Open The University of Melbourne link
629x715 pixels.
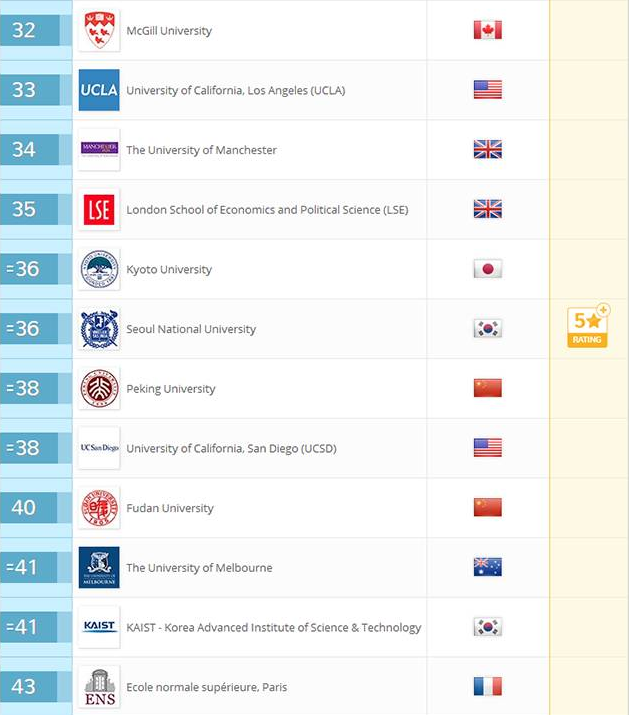(199, 568)
